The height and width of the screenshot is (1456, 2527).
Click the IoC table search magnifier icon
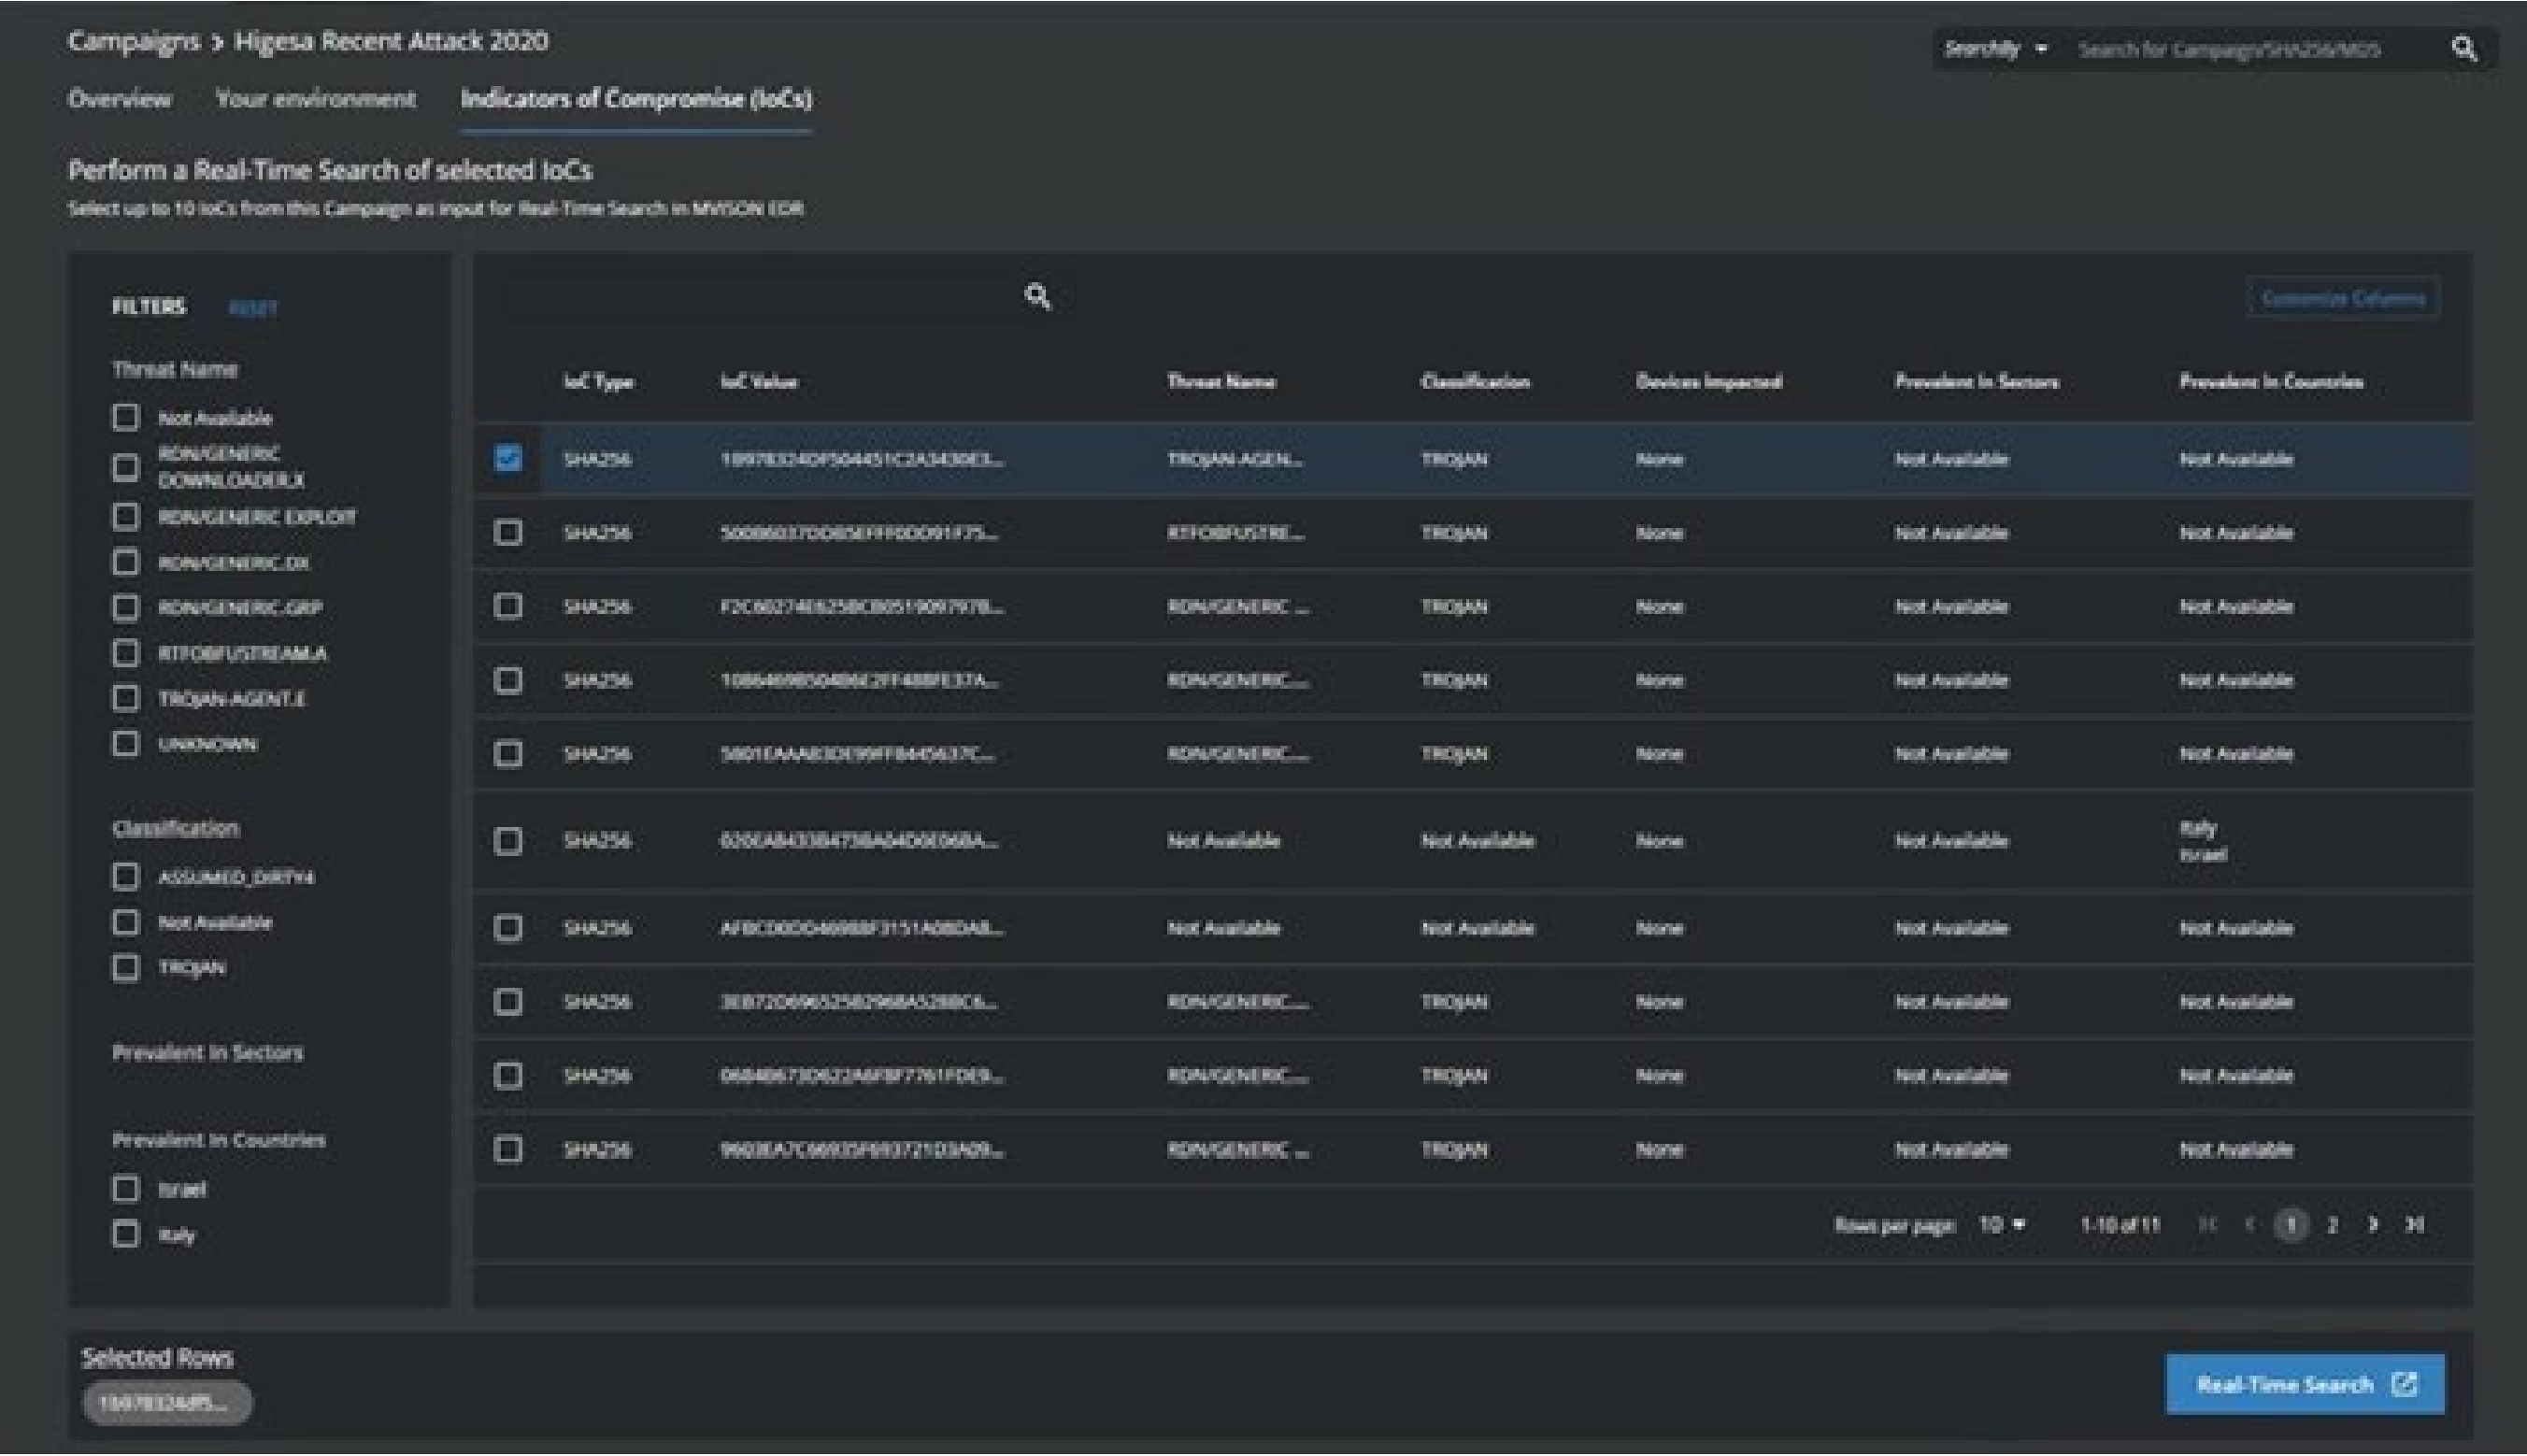[1038, 296]
